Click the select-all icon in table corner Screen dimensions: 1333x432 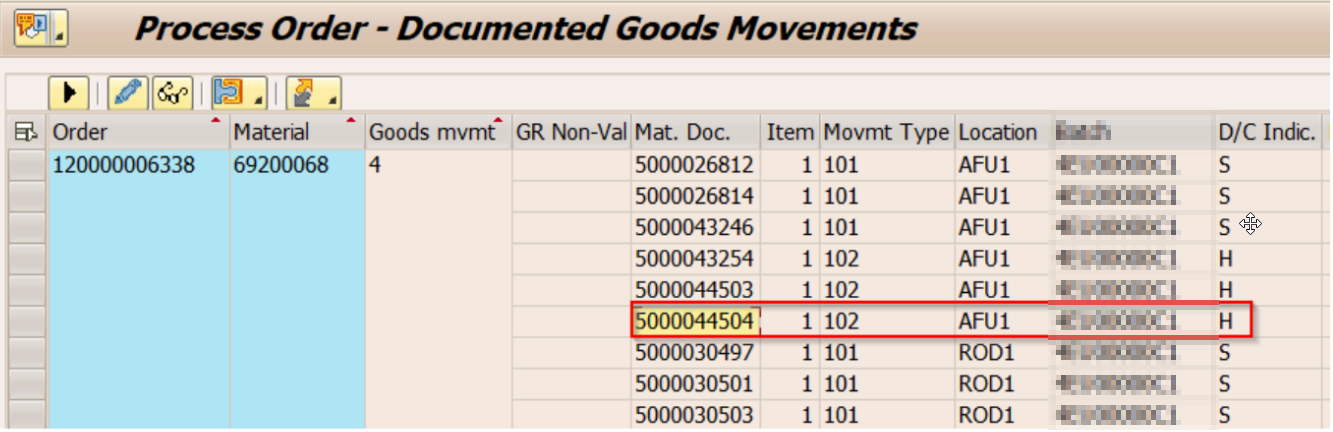click(28, 132)
